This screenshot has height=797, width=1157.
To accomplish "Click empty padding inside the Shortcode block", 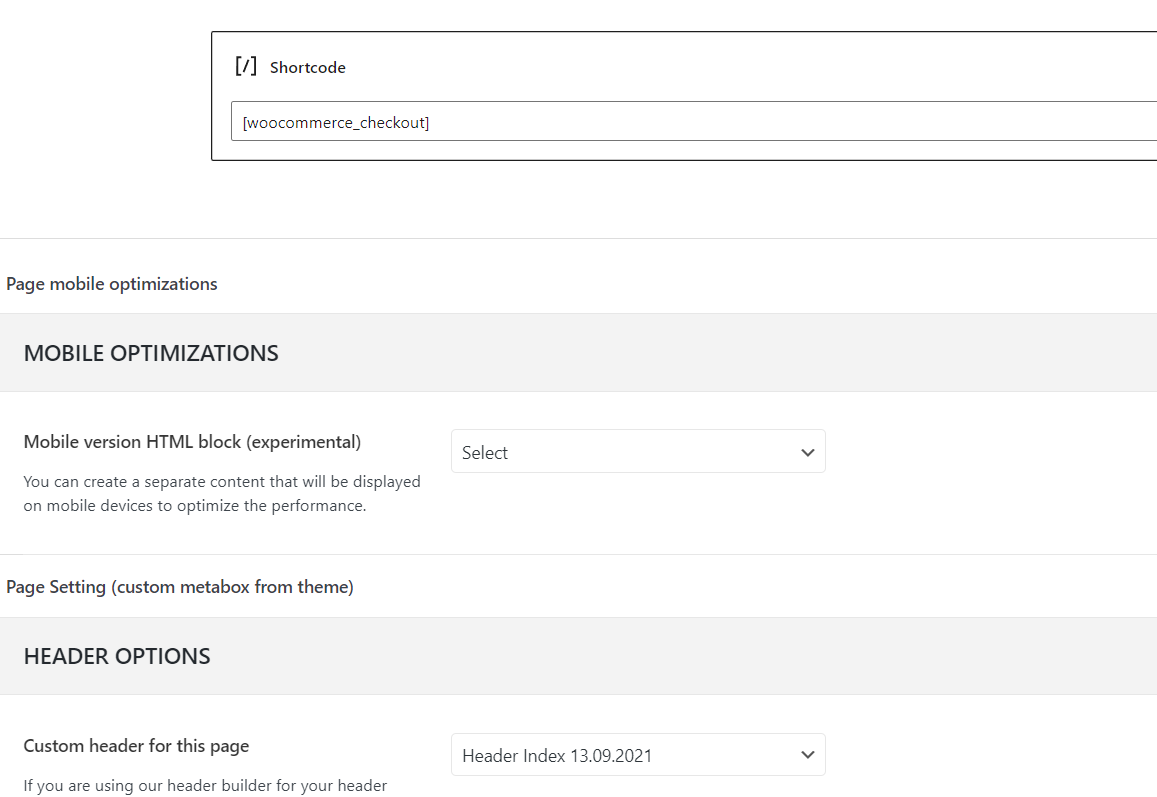I will [700, 68].
